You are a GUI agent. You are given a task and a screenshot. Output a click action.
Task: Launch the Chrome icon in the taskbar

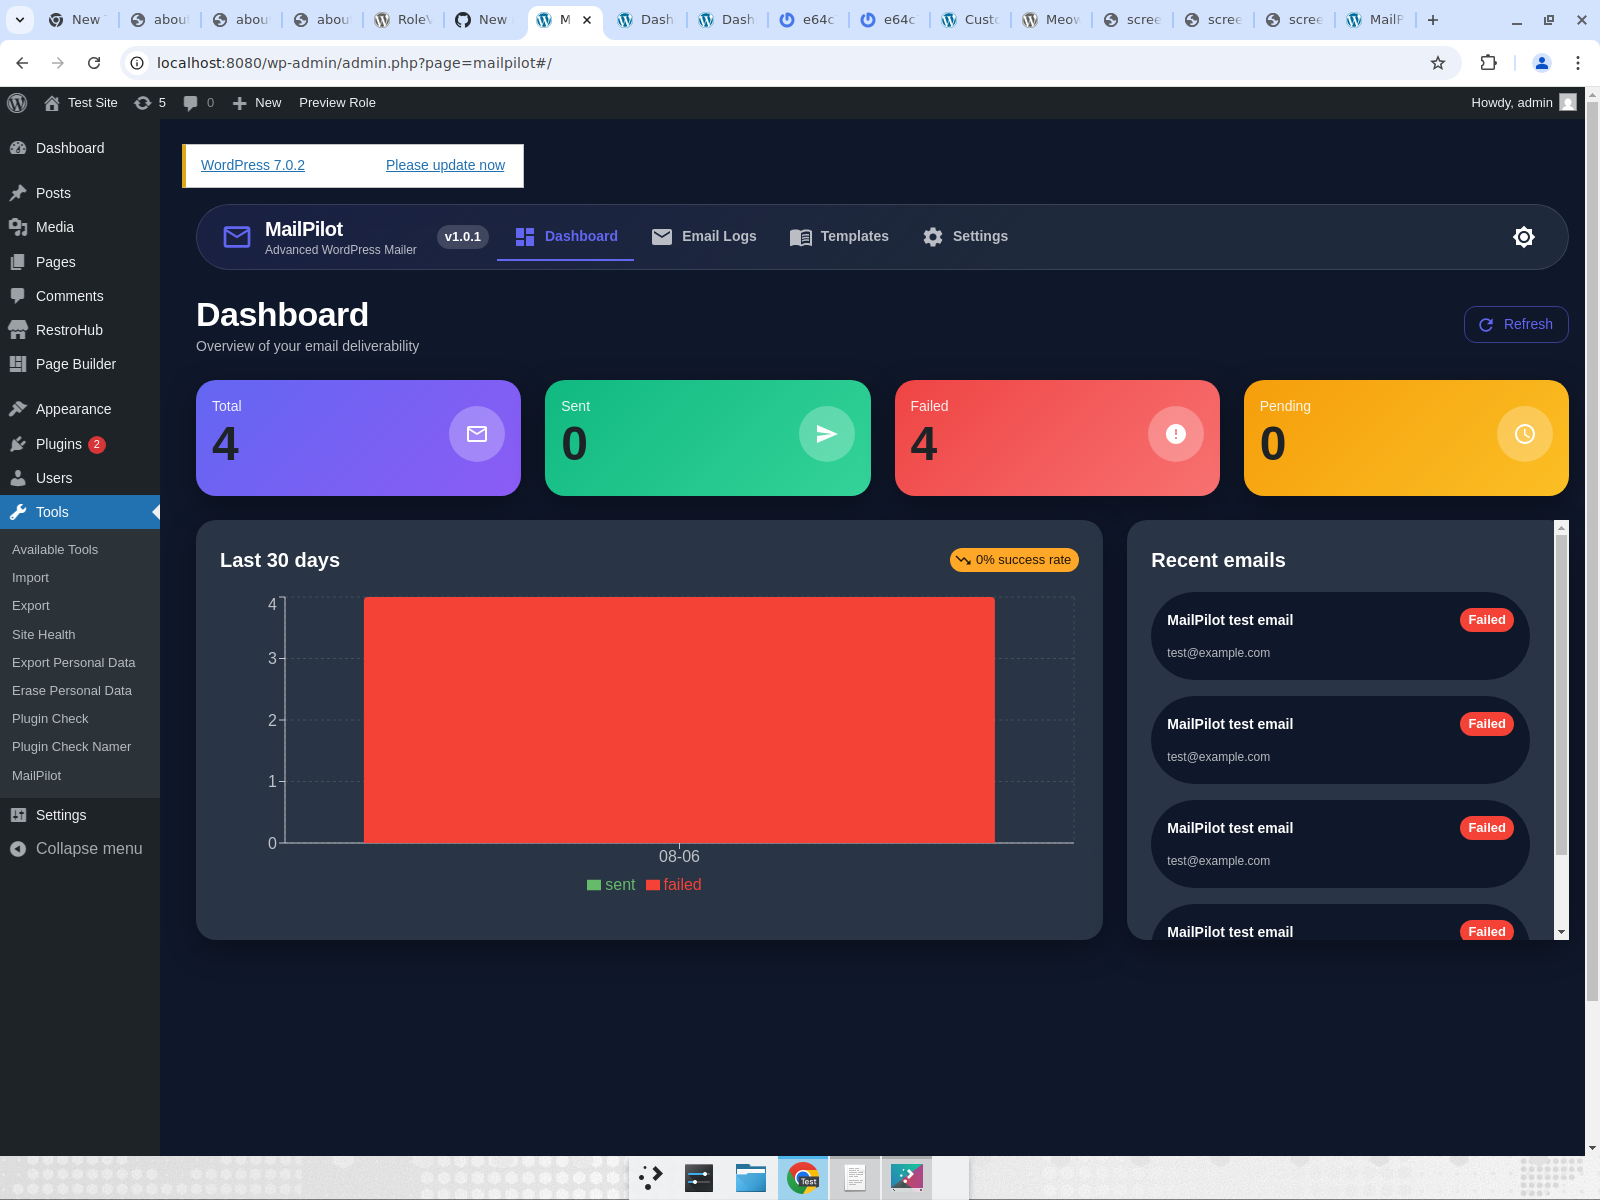803,1178
